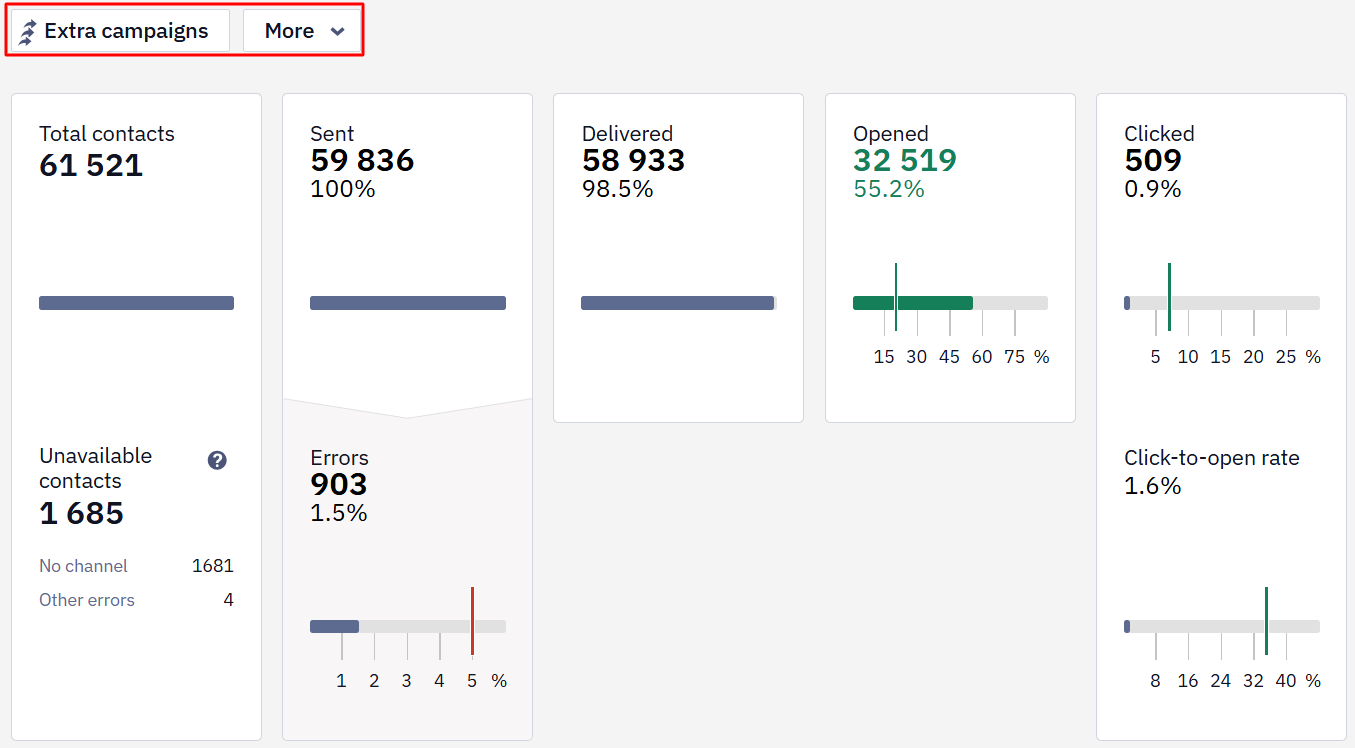Click the Extra campaigns button
Viewport: 1355px width, 748px height.
tap(120, 31)
